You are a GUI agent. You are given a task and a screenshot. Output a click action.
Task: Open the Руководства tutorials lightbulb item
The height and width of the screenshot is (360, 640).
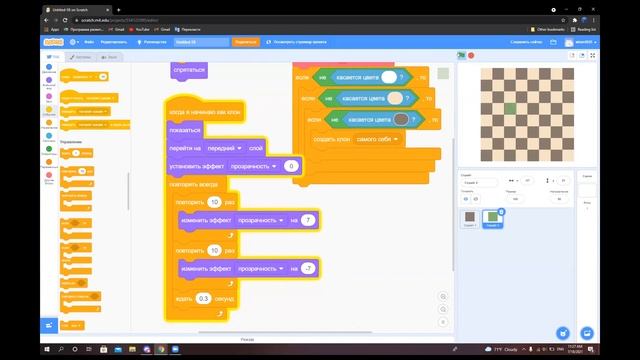[x=152, y=42]
